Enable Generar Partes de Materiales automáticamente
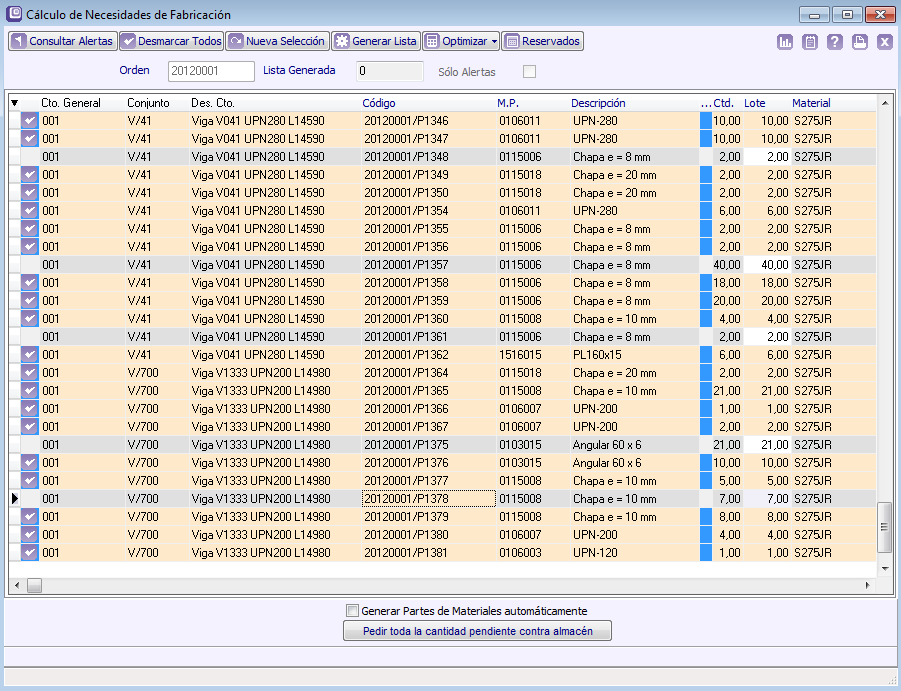901x691 pixels. coord(352,611)
